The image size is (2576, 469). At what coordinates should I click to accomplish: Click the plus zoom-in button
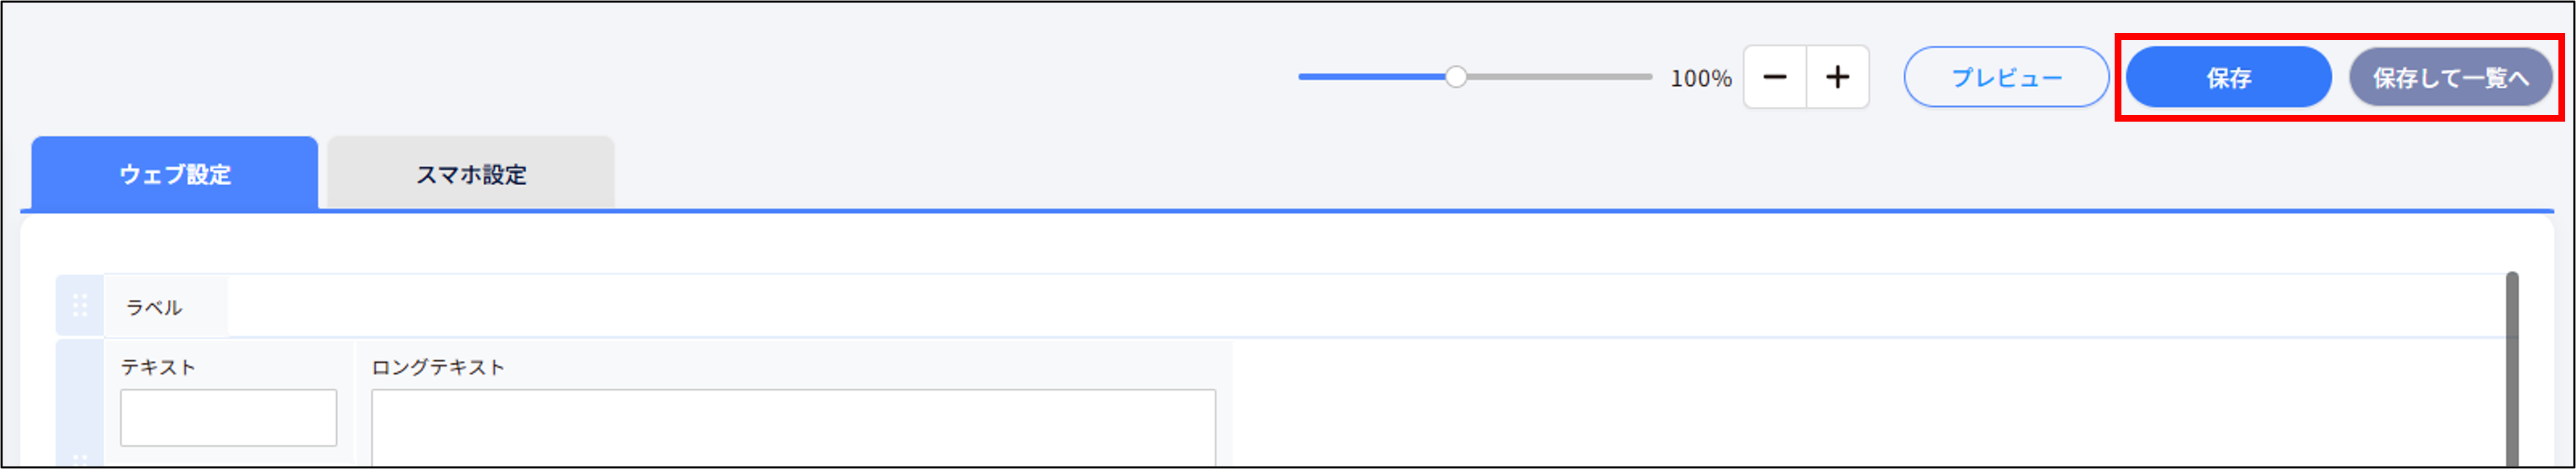point(1837,77)
